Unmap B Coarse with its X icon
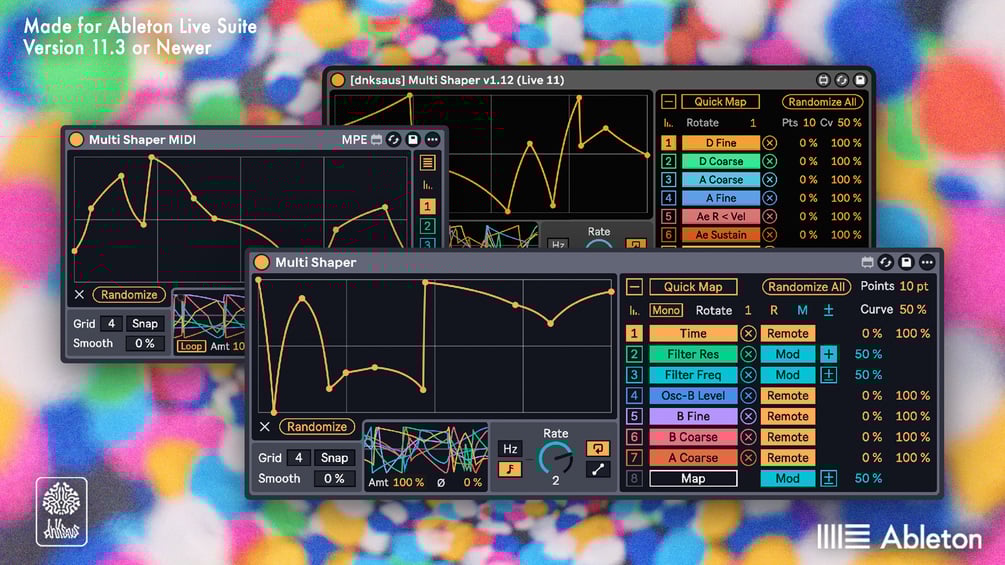The width and height of the screenshot is (1005, 565). [x=748, y=437]
